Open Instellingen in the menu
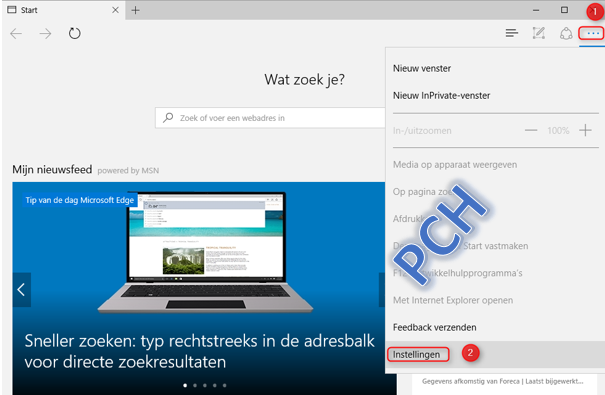 coord(417,354)
